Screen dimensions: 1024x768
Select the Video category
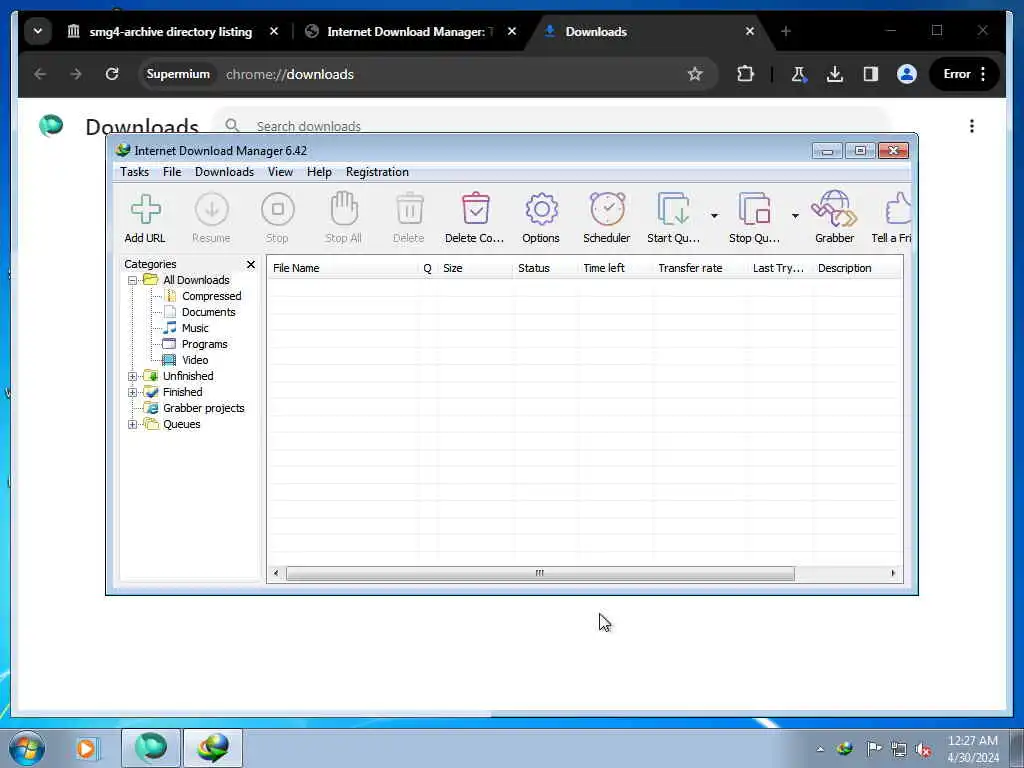click(x=195, y=360)
